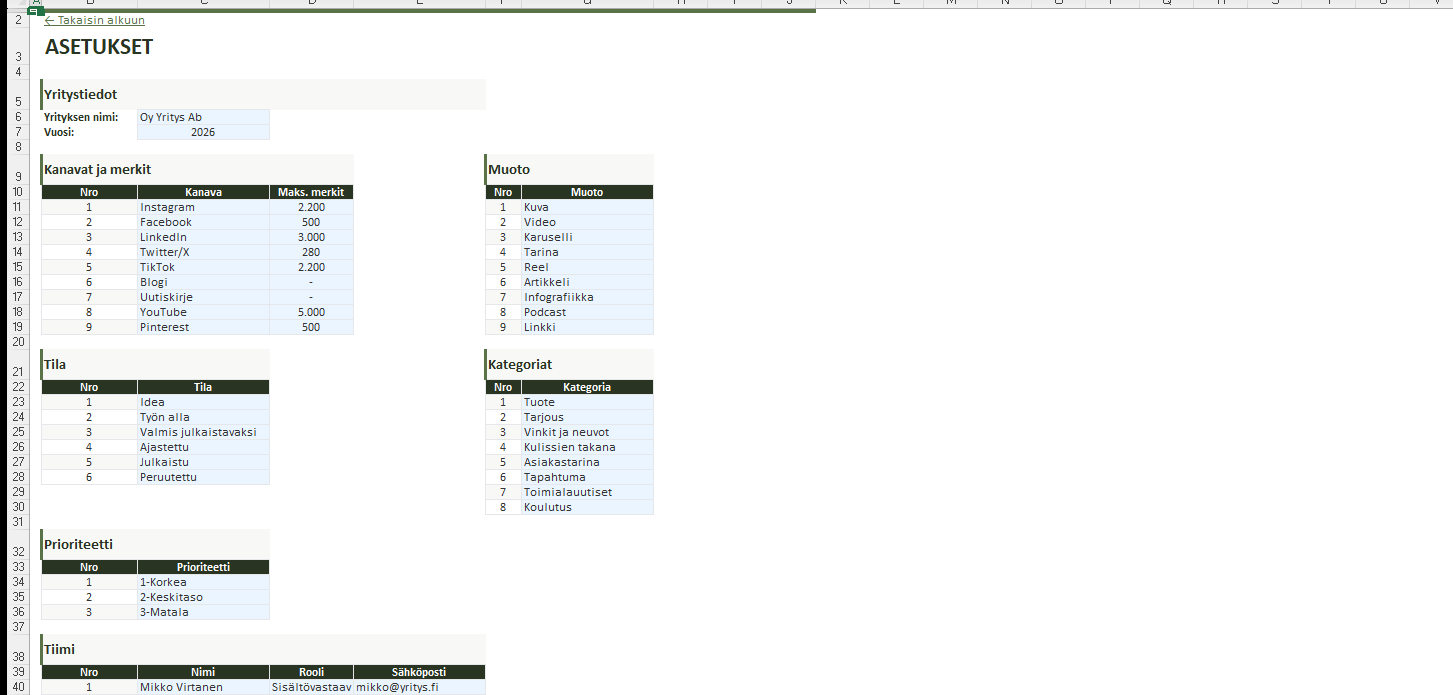Select the Instagram channel cell
1453x695 pixels.
point(203,207)
